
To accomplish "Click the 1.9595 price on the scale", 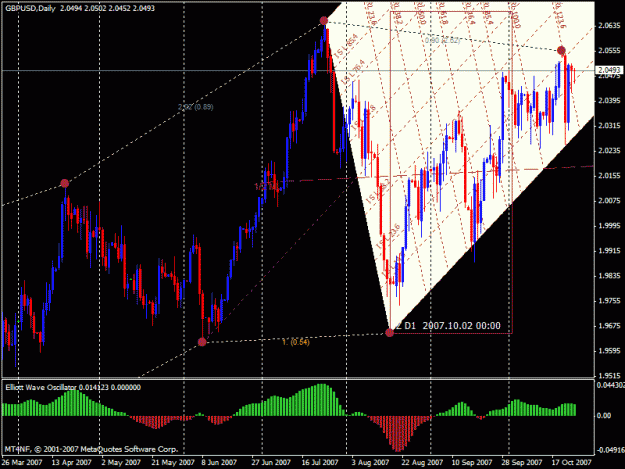I will [x=609, y=351].
